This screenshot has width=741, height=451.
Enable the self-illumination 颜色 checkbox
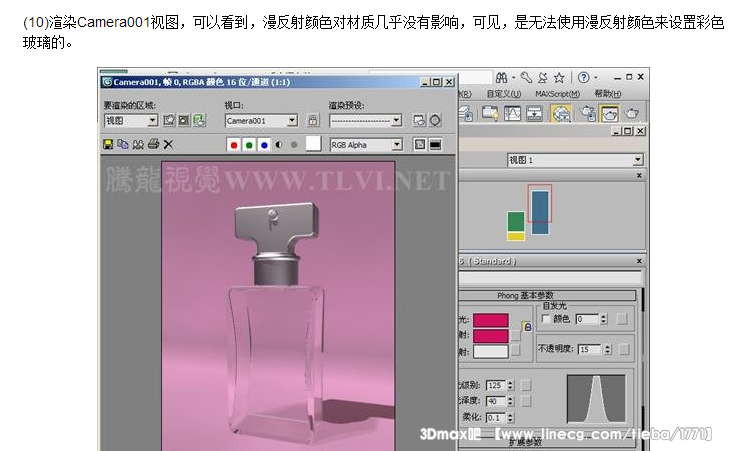coord(545,319)
